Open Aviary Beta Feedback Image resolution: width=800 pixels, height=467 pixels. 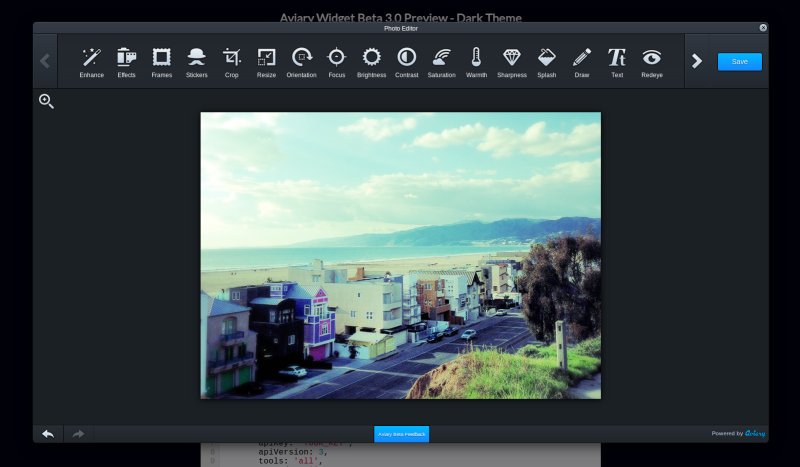point(402,434)
